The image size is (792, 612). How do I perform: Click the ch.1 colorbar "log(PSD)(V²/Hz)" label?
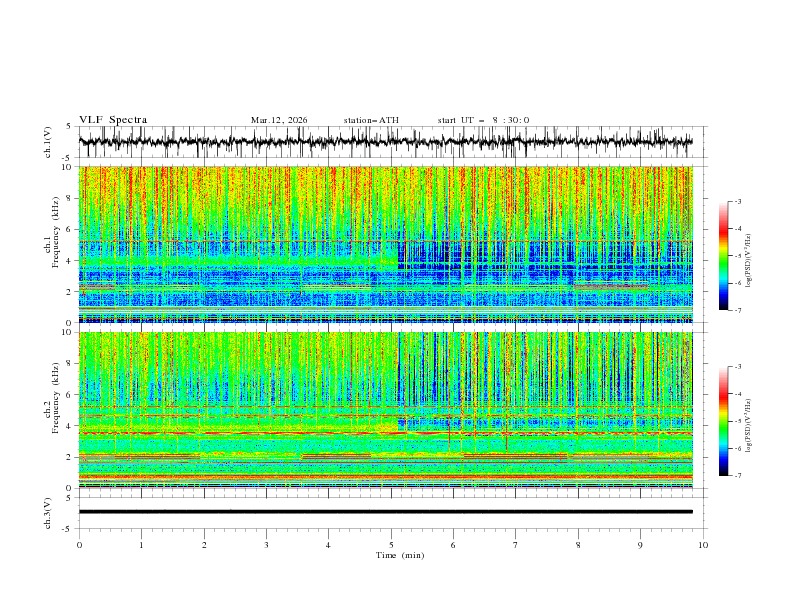pos(749,261)
